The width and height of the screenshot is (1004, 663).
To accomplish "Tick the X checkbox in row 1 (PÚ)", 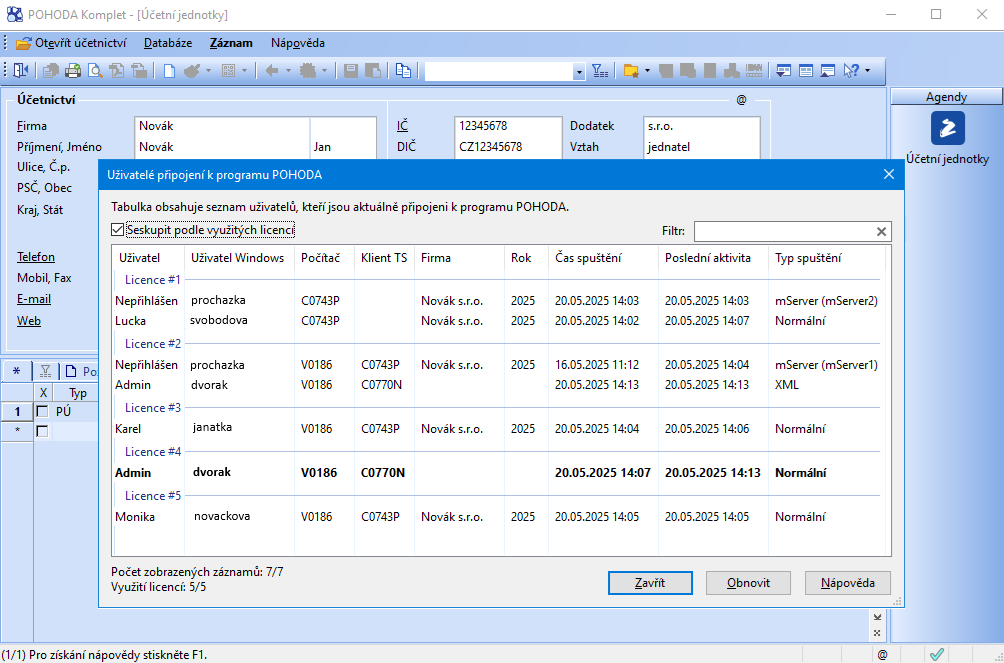I will point(42,411).
